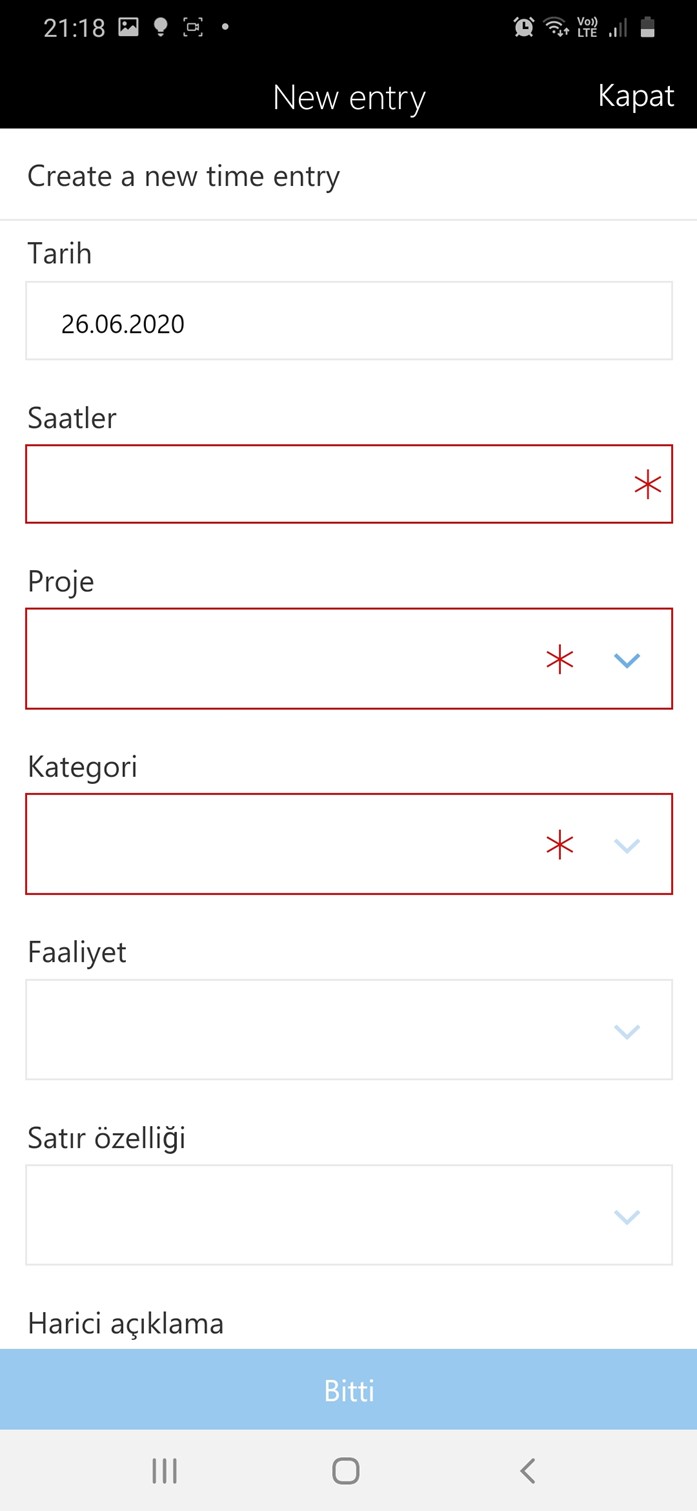Open recent apps with the three-bar icon
Image resolution: width=697 pixels, height=1511 pixels.
[164, 1470]
